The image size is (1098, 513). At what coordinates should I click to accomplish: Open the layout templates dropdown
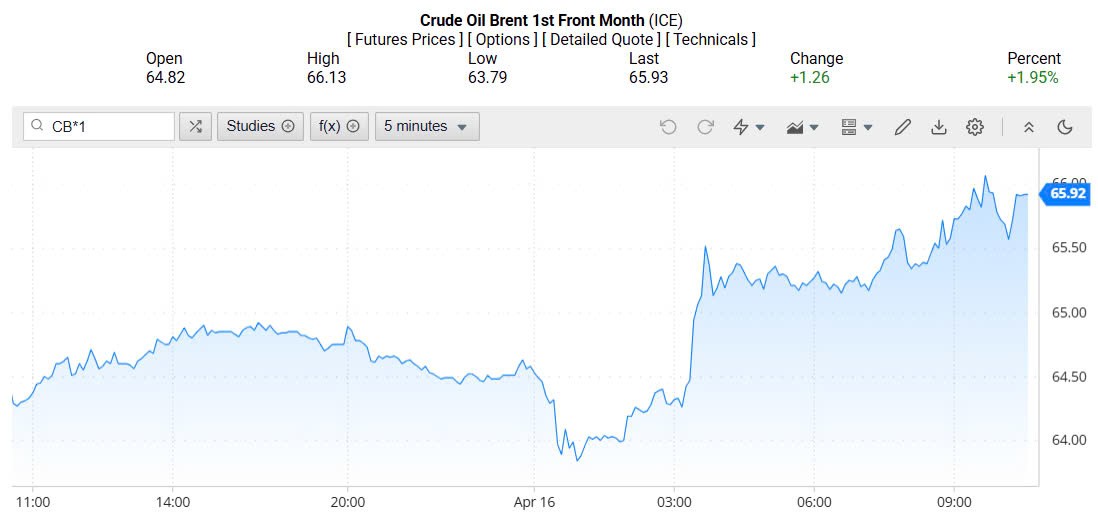click(857, 127)
